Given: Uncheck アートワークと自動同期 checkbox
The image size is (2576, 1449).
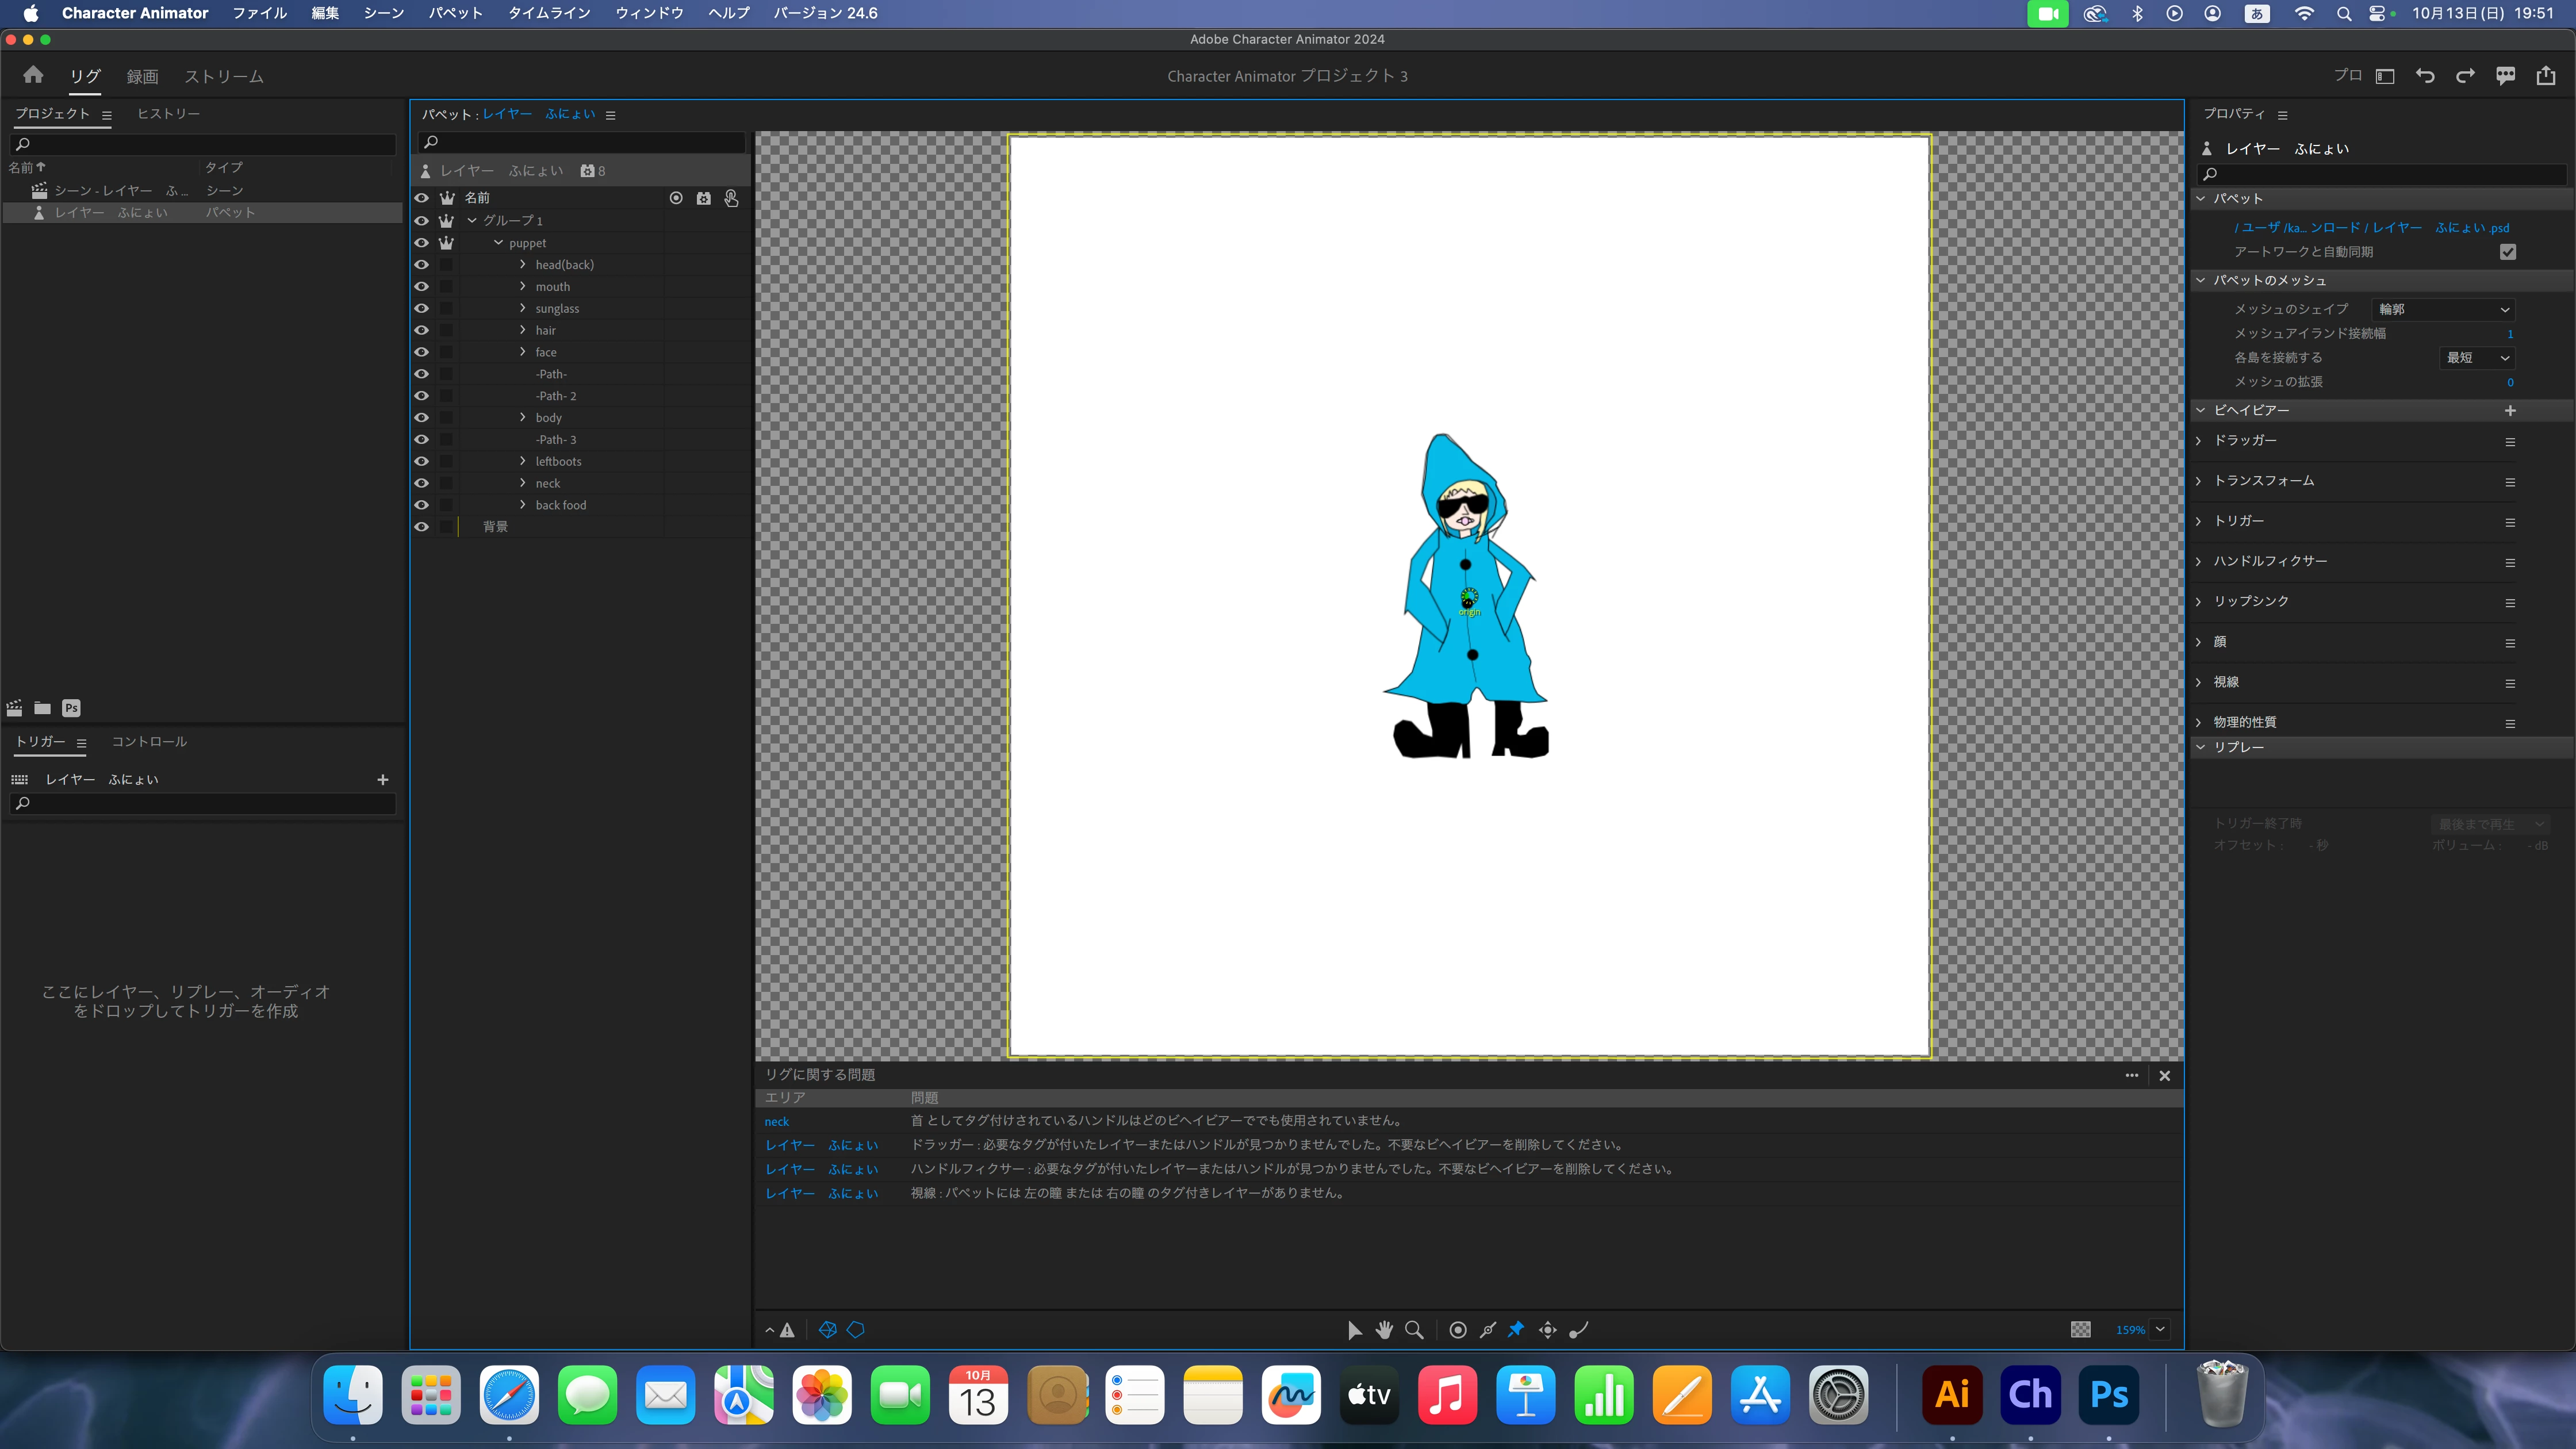Looking at the screenshot, I should [2507, 252].
